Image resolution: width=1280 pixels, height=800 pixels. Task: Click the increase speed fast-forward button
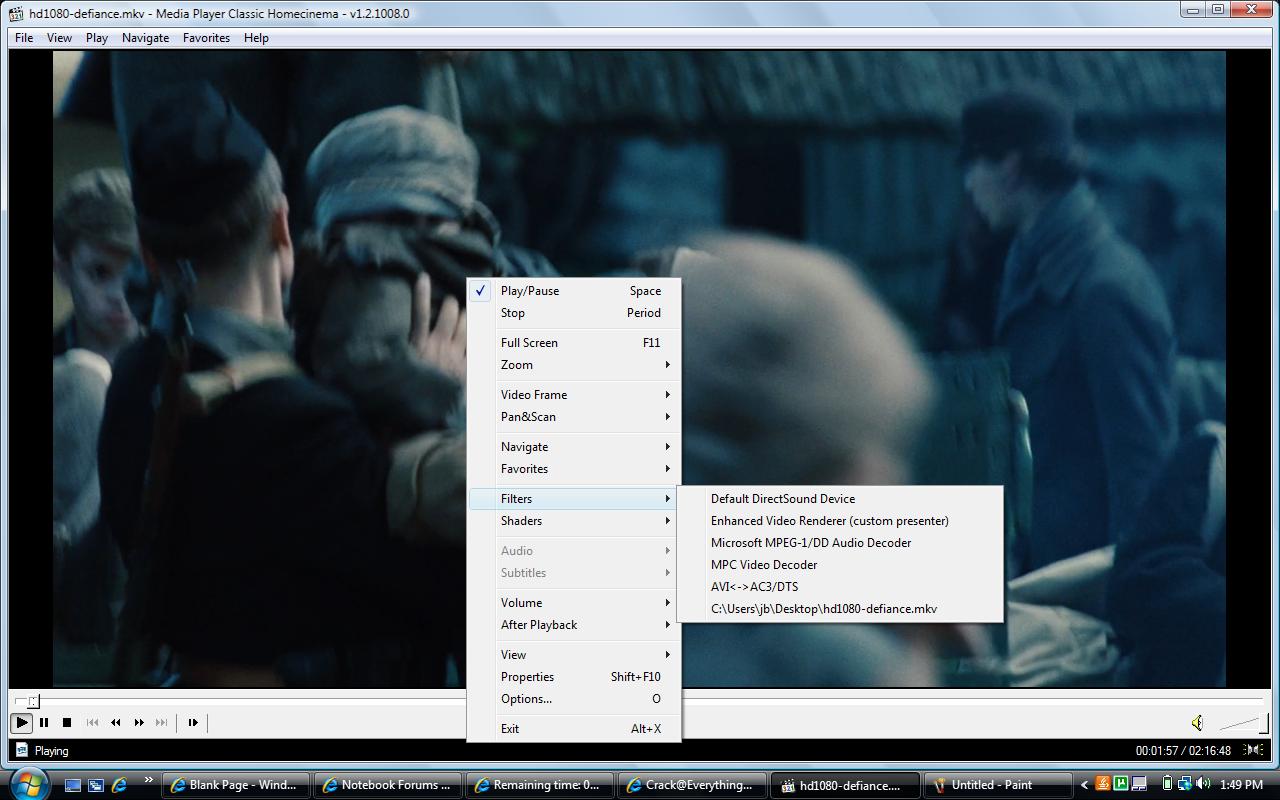click(x=139, y=722)
